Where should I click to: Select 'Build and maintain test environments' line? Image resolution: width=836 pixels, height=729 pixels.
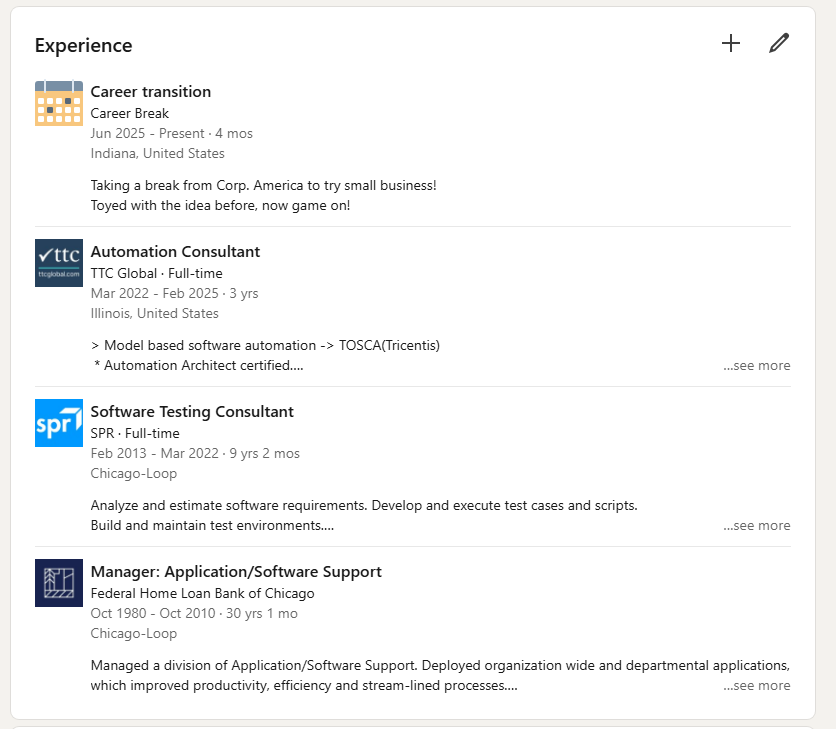click(212, 526)
